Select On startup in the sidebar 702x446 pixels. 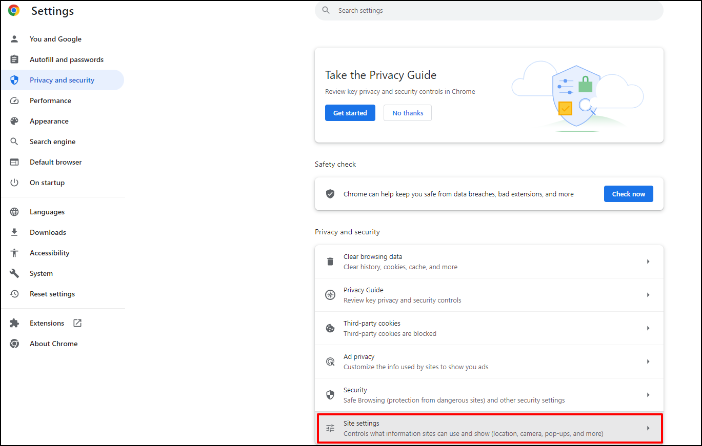[x=47, y=183]
